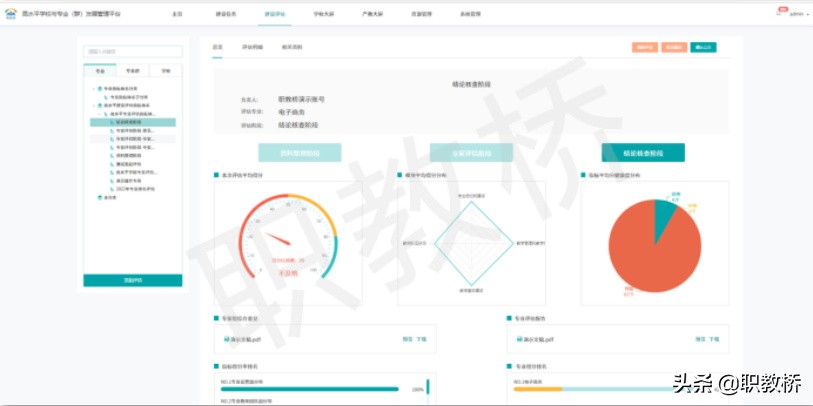Image resolution: width=813 pixels, height=406 pixels.
Task: Select the highlighted 结论核查阶段 tree row
Action: (133, 122)
